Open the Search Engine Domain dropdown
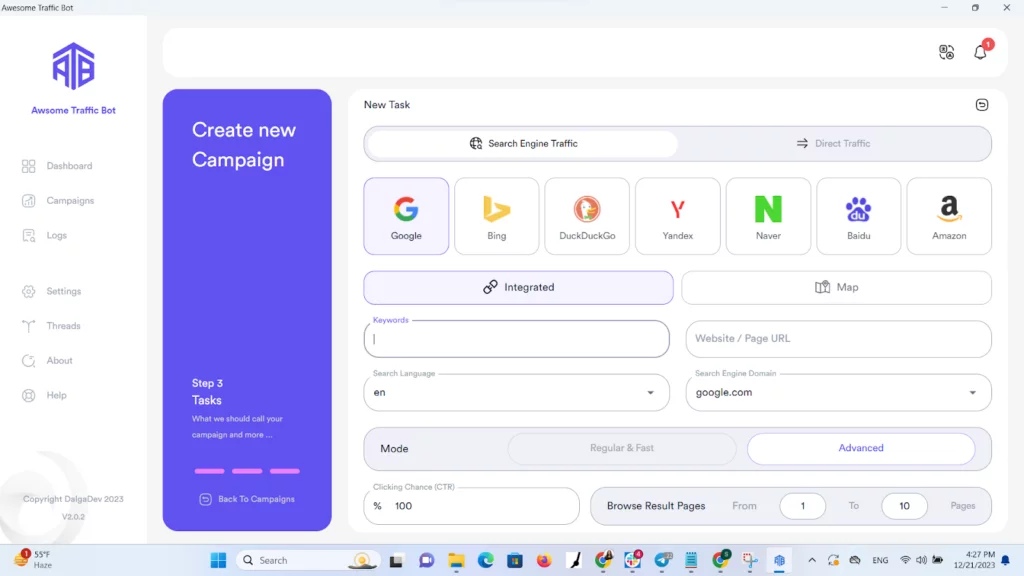 pos(973,393)
